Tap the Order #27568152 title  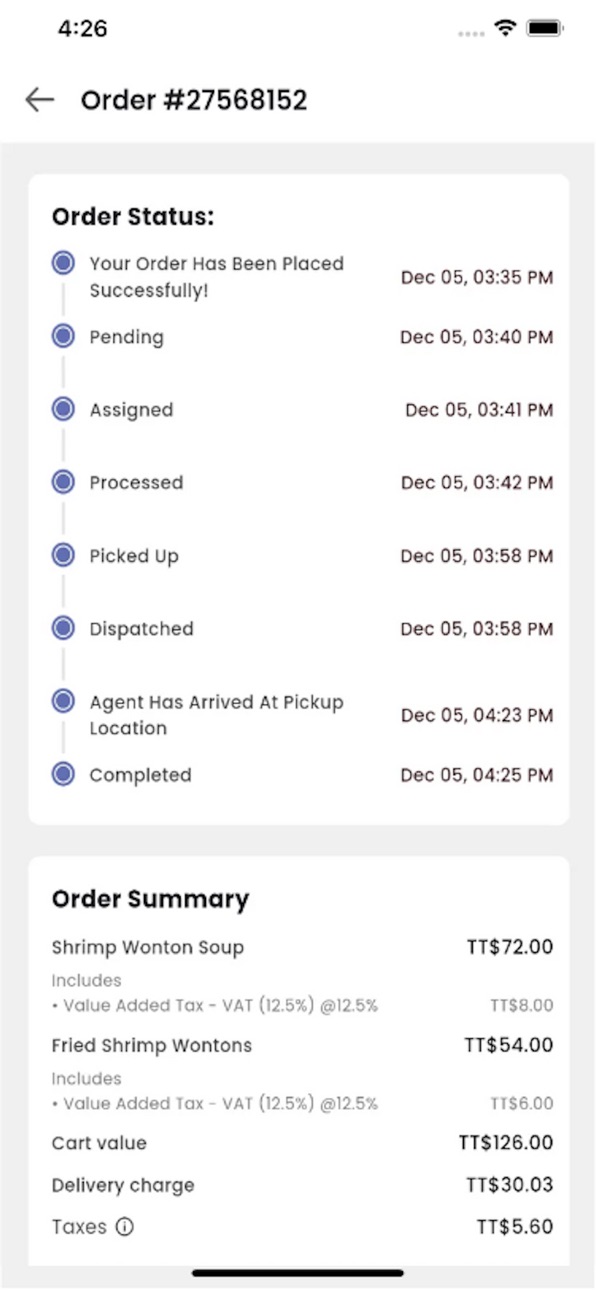[194, 100]
